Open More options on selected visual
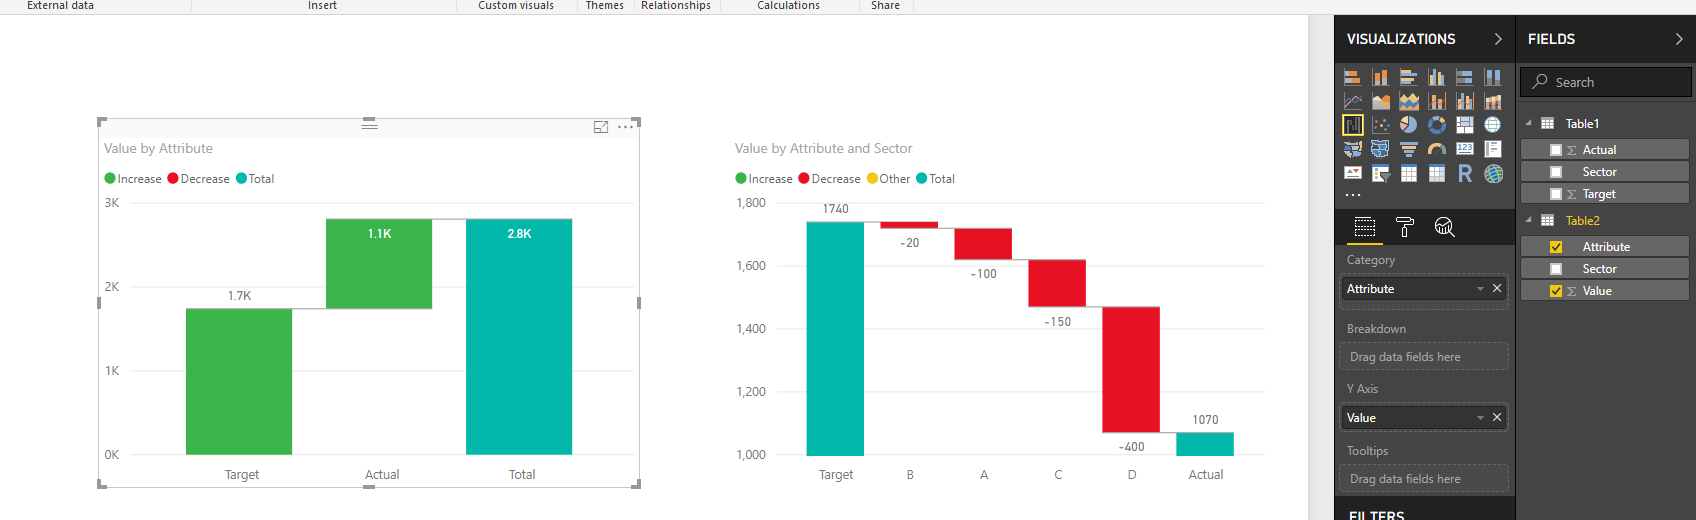 tap(626, 127)
